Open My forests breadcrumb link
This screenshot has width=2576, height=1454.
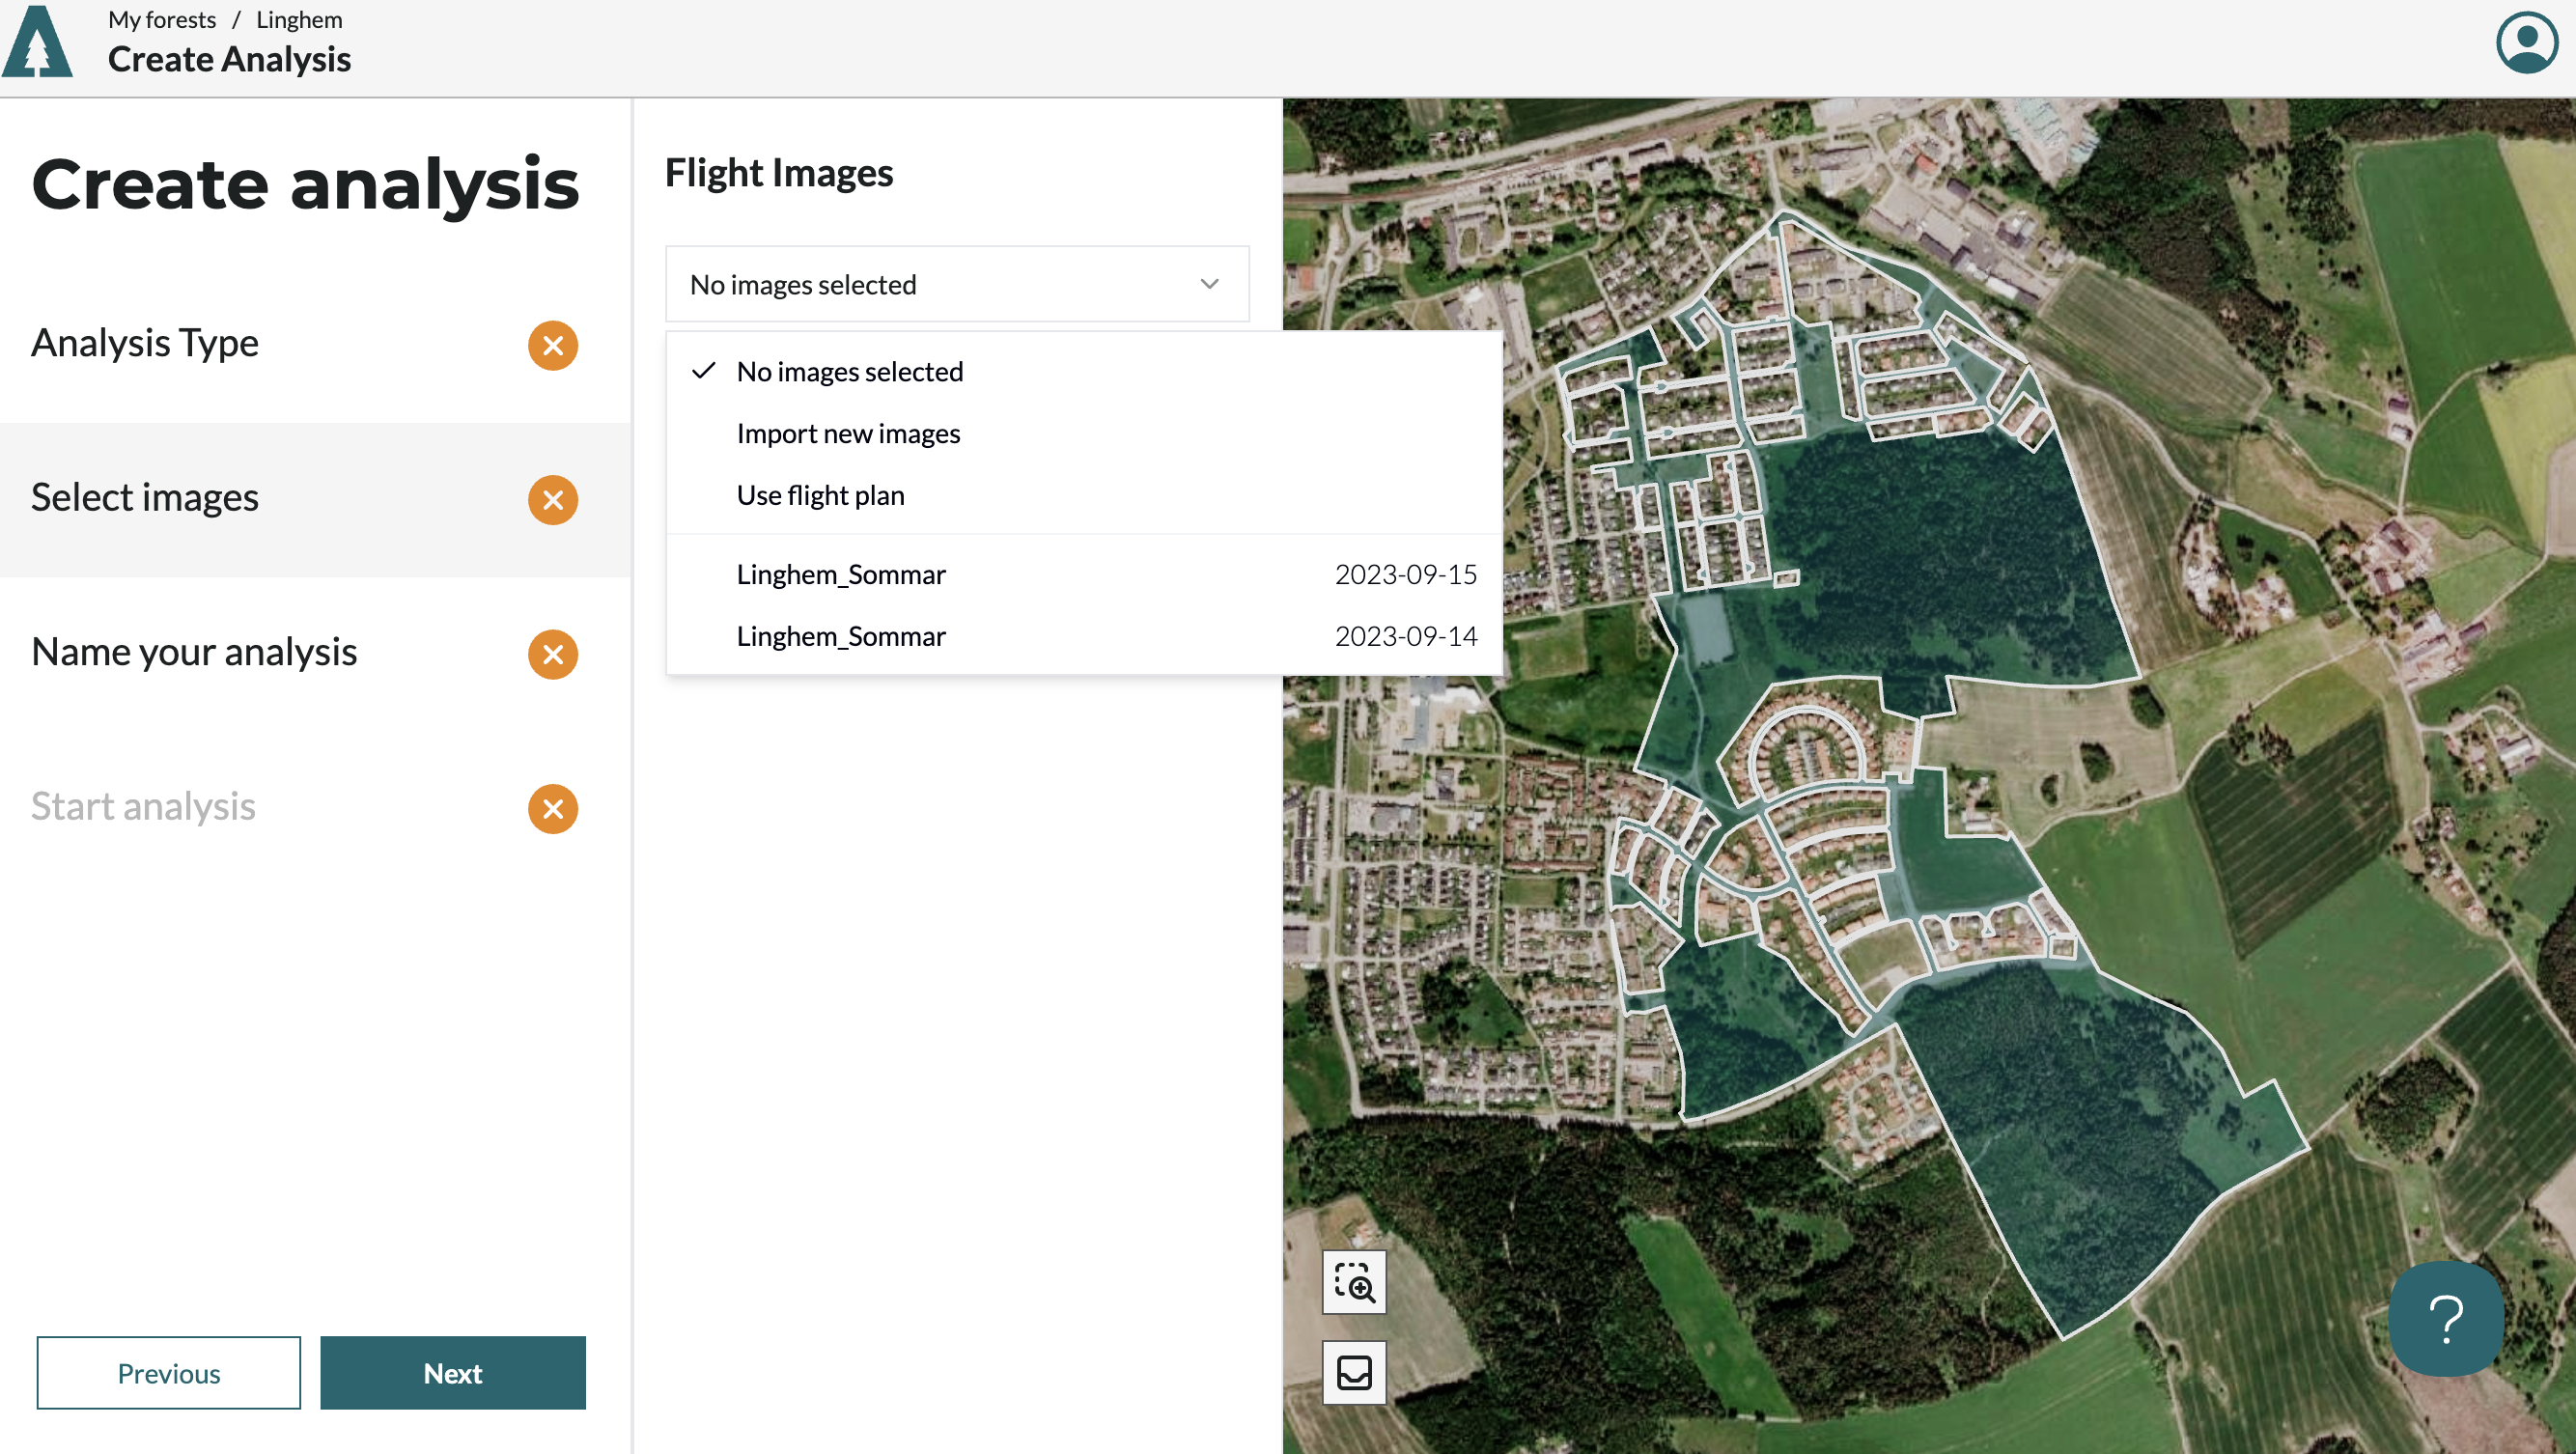click(162, 20)
